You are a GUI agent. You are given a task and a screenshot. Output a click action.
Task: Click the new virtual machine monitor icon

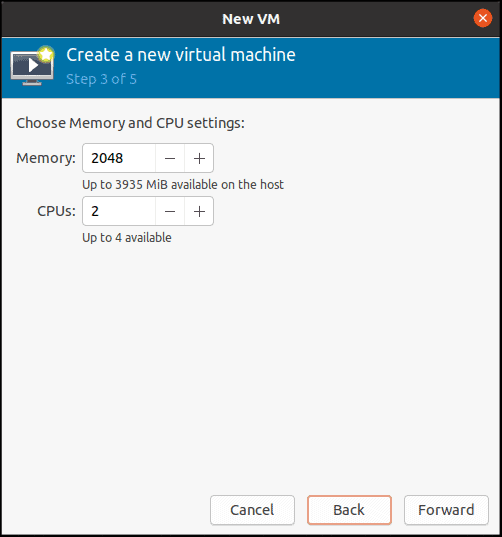[32, 66]
